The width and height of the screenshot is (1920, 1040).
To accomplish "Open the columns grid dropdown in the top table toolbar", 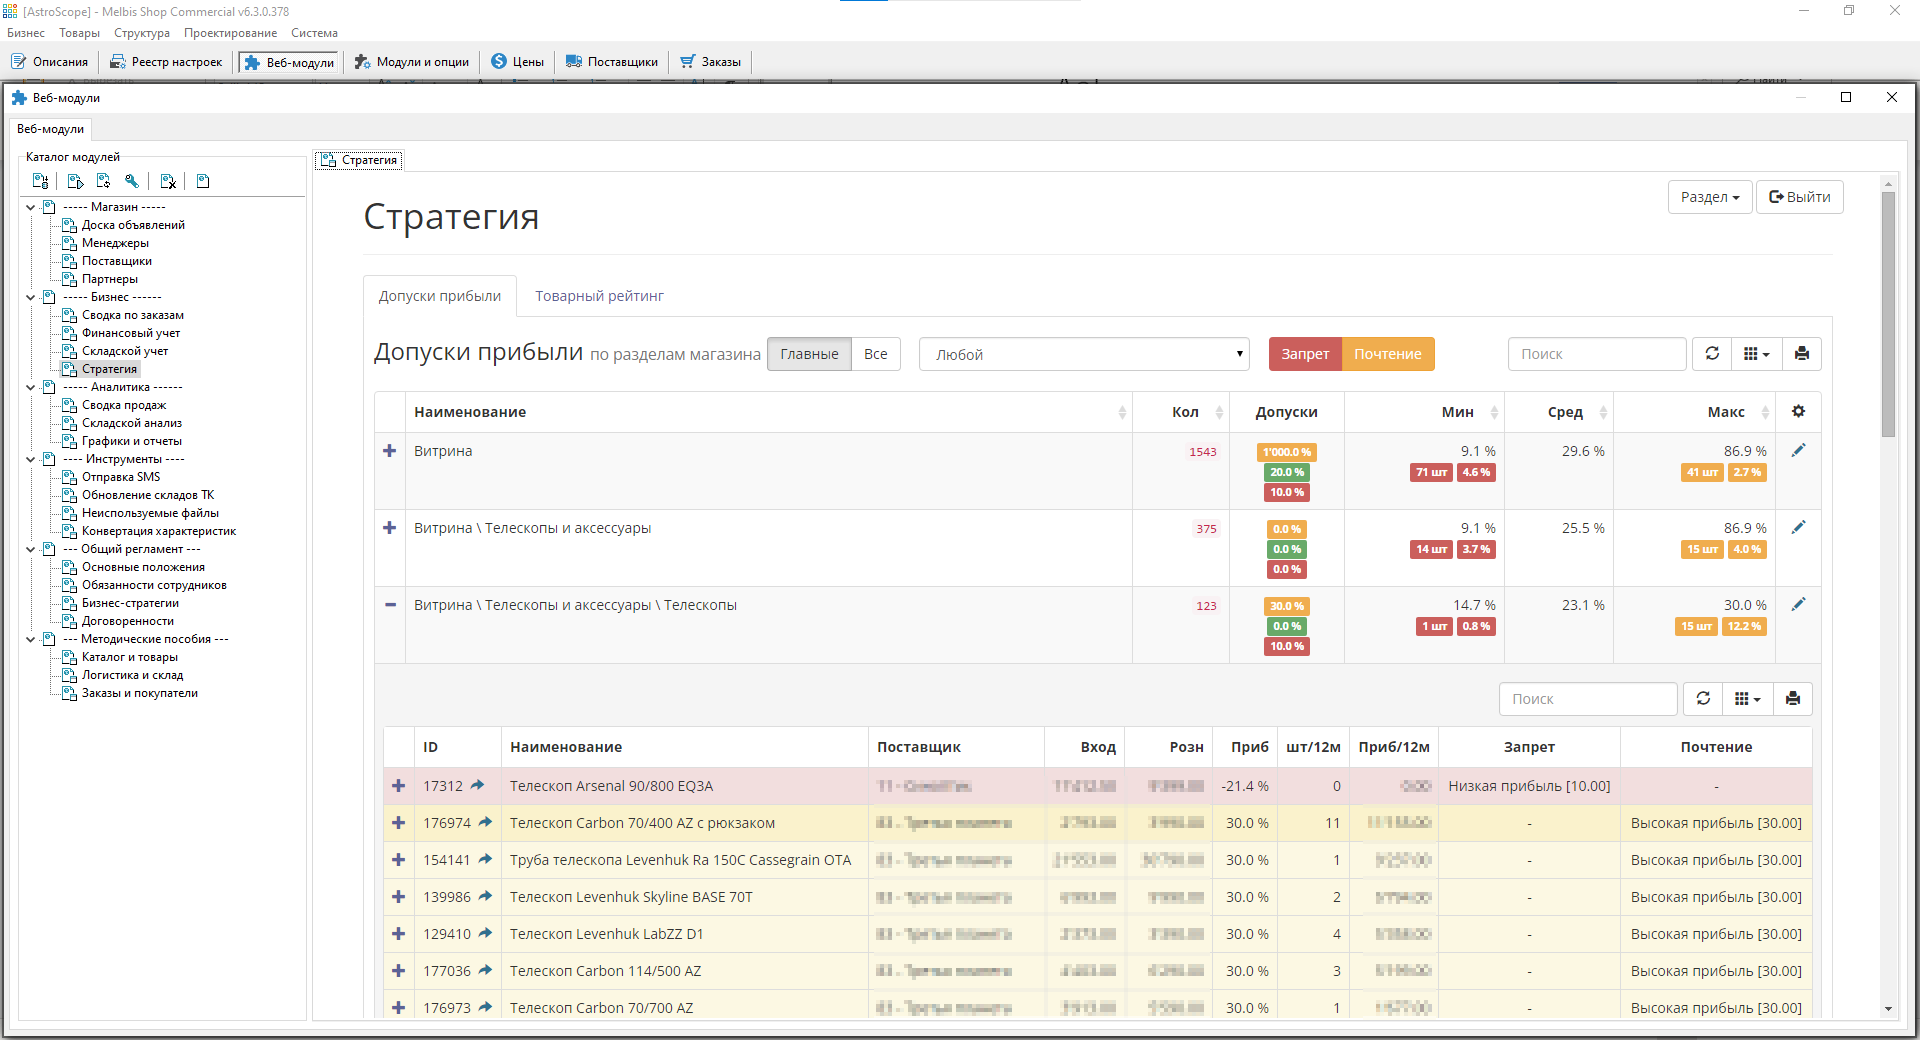I will tap(1756, 354).
